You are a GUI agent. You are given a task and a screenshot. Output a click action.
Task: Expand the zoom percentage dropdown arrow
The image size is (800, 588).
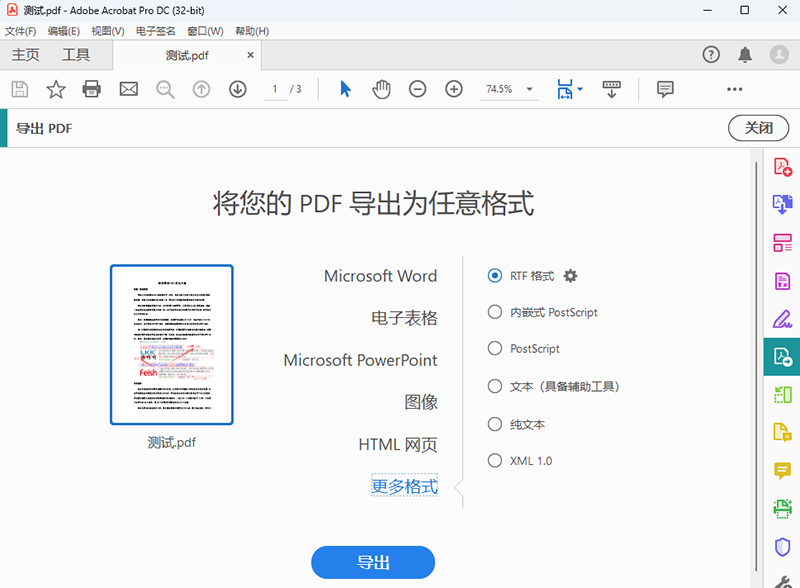tap(530, 89)
